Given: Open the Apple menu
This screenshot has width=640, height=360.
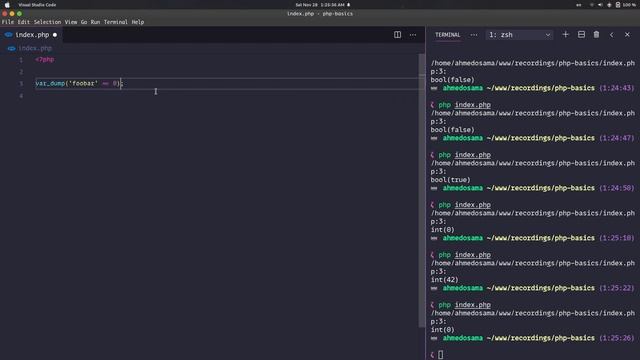Looking at the screenshot, I should (x=7, y=5).
